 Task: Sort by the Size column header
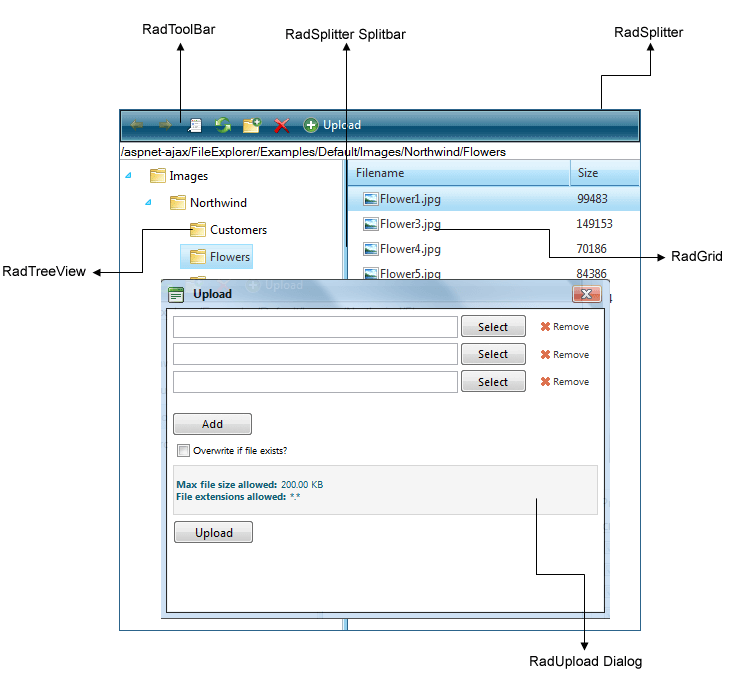pyautogui.click(x=604, y=173)
